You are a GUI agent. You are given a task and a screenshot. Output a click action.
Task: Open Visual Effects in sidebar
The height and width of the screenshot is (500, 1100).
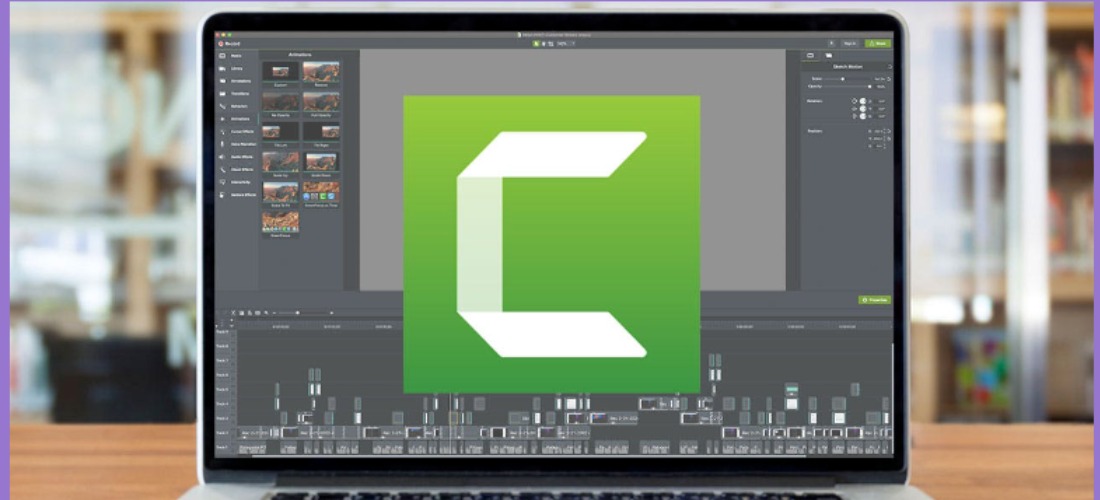click(x=236, y=169)
